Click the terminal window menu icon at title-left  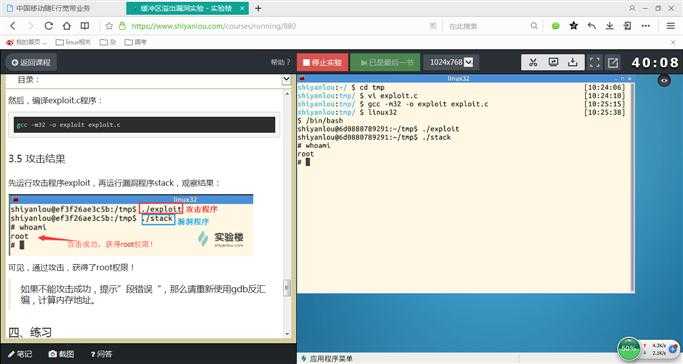pyautogui.click(x=302, y=78)
